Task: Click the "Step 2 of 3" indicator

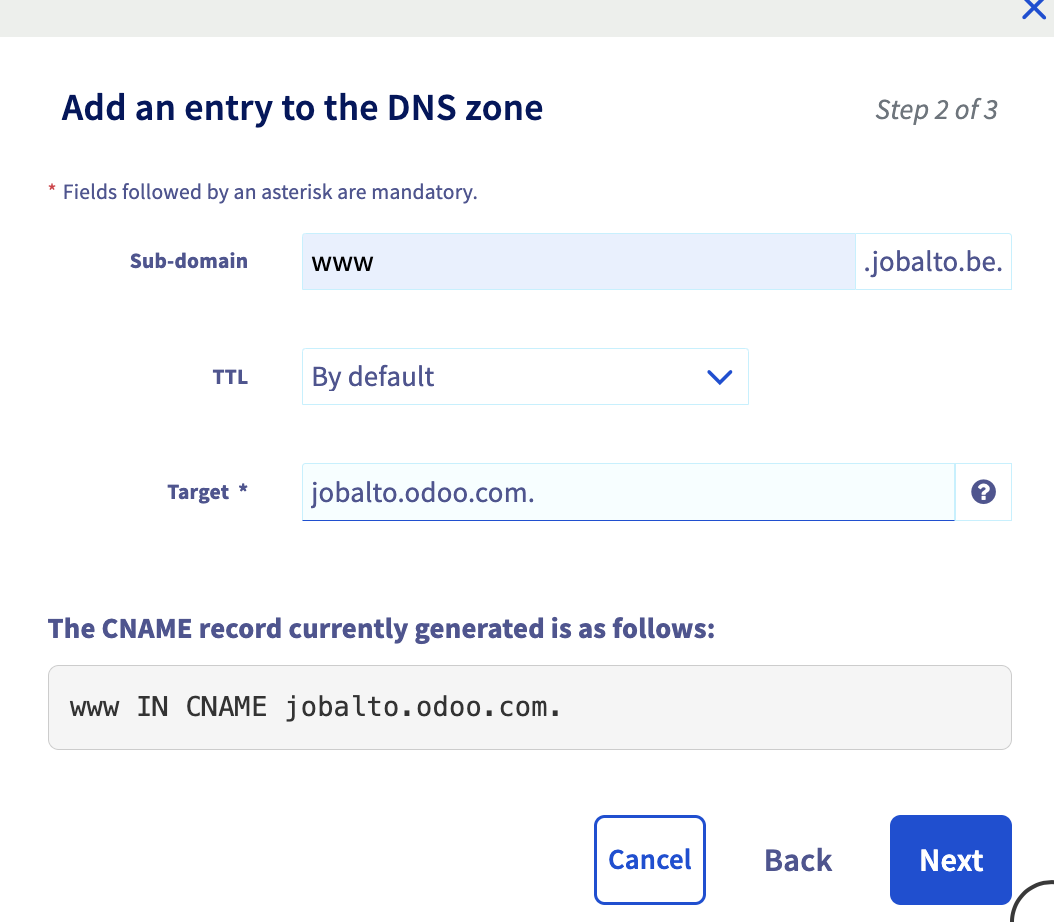Action: 936,109
